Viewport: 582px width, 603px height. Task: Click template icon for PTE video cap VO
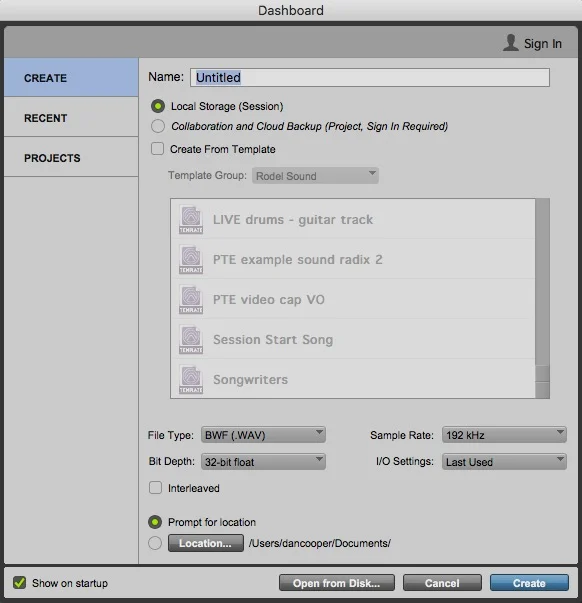[x=191, y=300]
